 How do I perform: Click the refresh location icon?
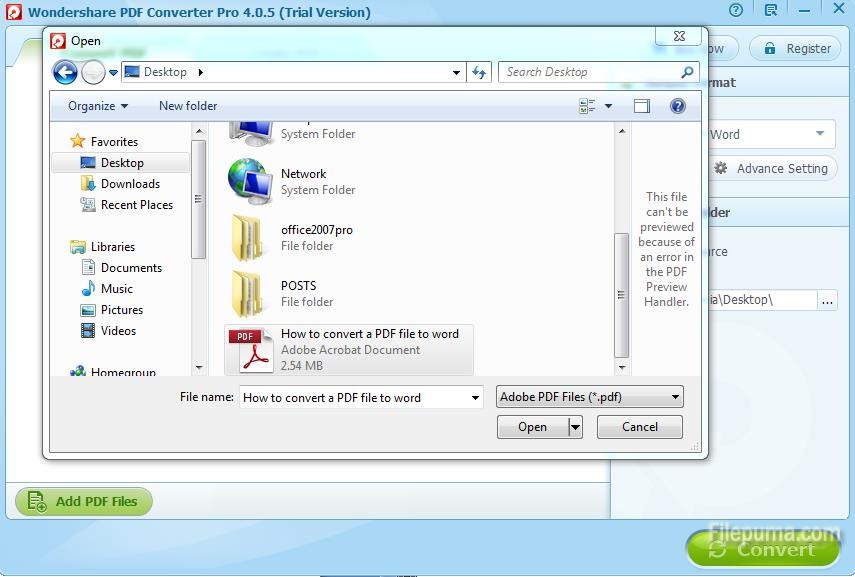(x=479, y=72)
